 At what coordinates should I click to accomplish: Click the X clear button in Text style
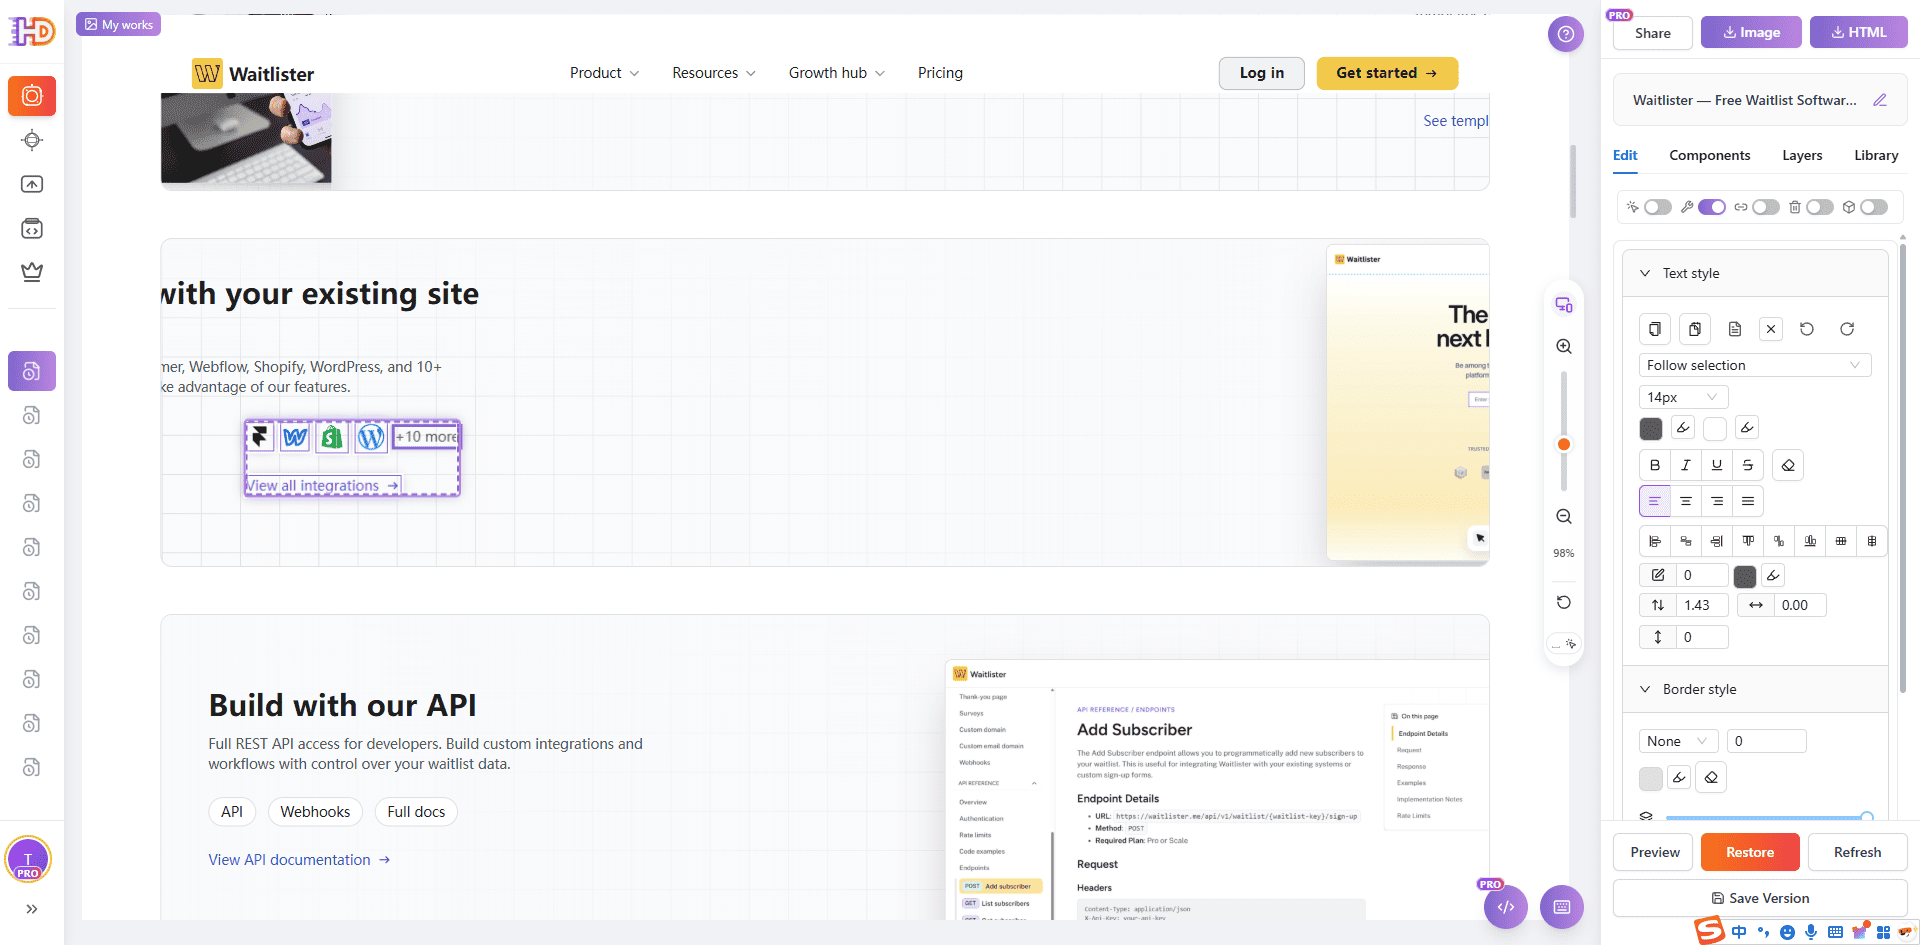point(1771,329)
